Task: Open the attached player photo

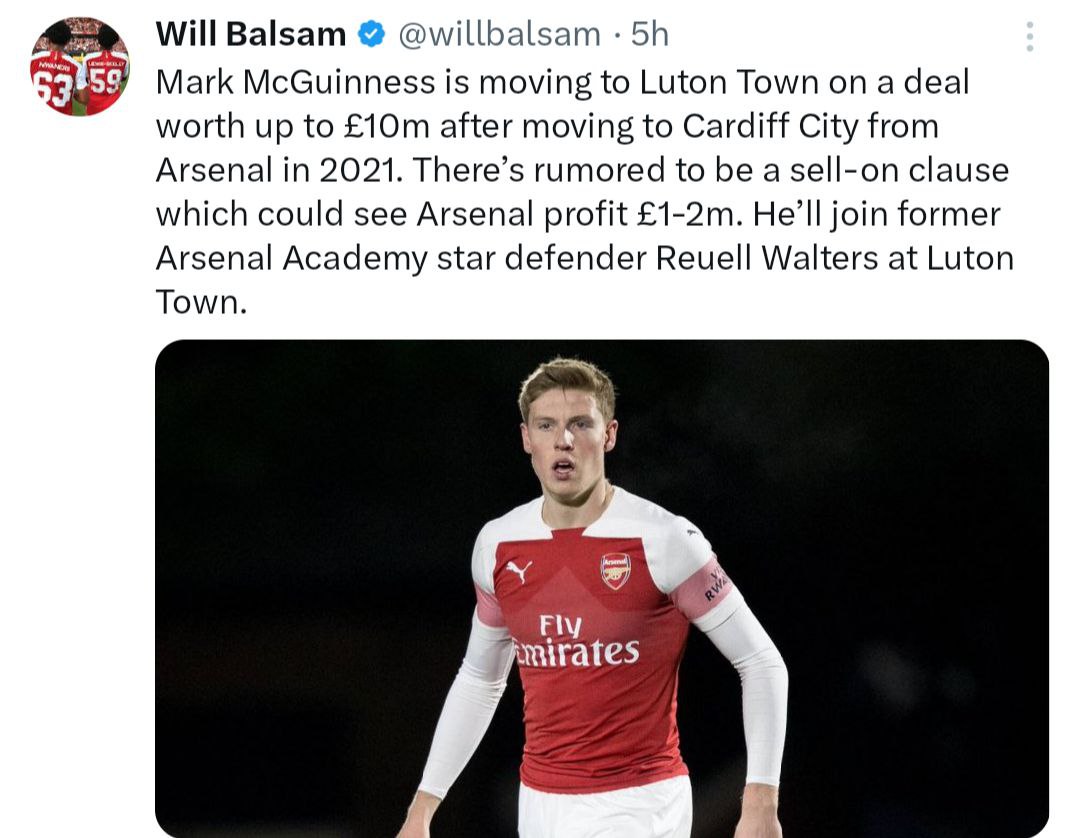Action: 601,588
